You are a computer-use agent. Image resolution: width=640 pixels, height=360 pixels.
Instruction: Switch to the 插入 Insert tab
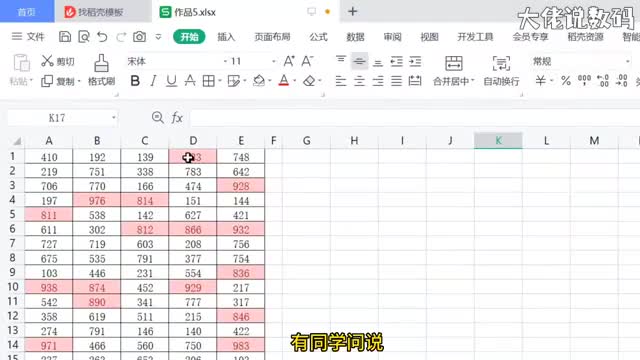coord(226,37)
